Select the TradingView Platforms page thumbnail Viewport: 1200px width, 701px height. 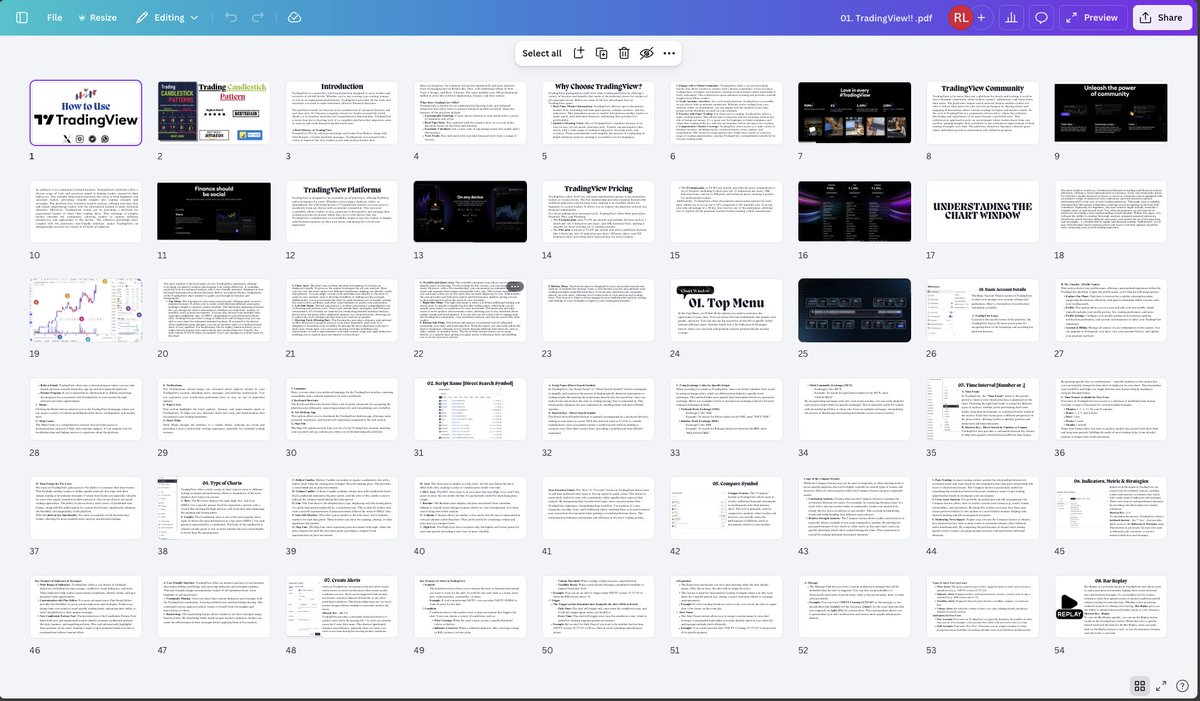point(341,210)
